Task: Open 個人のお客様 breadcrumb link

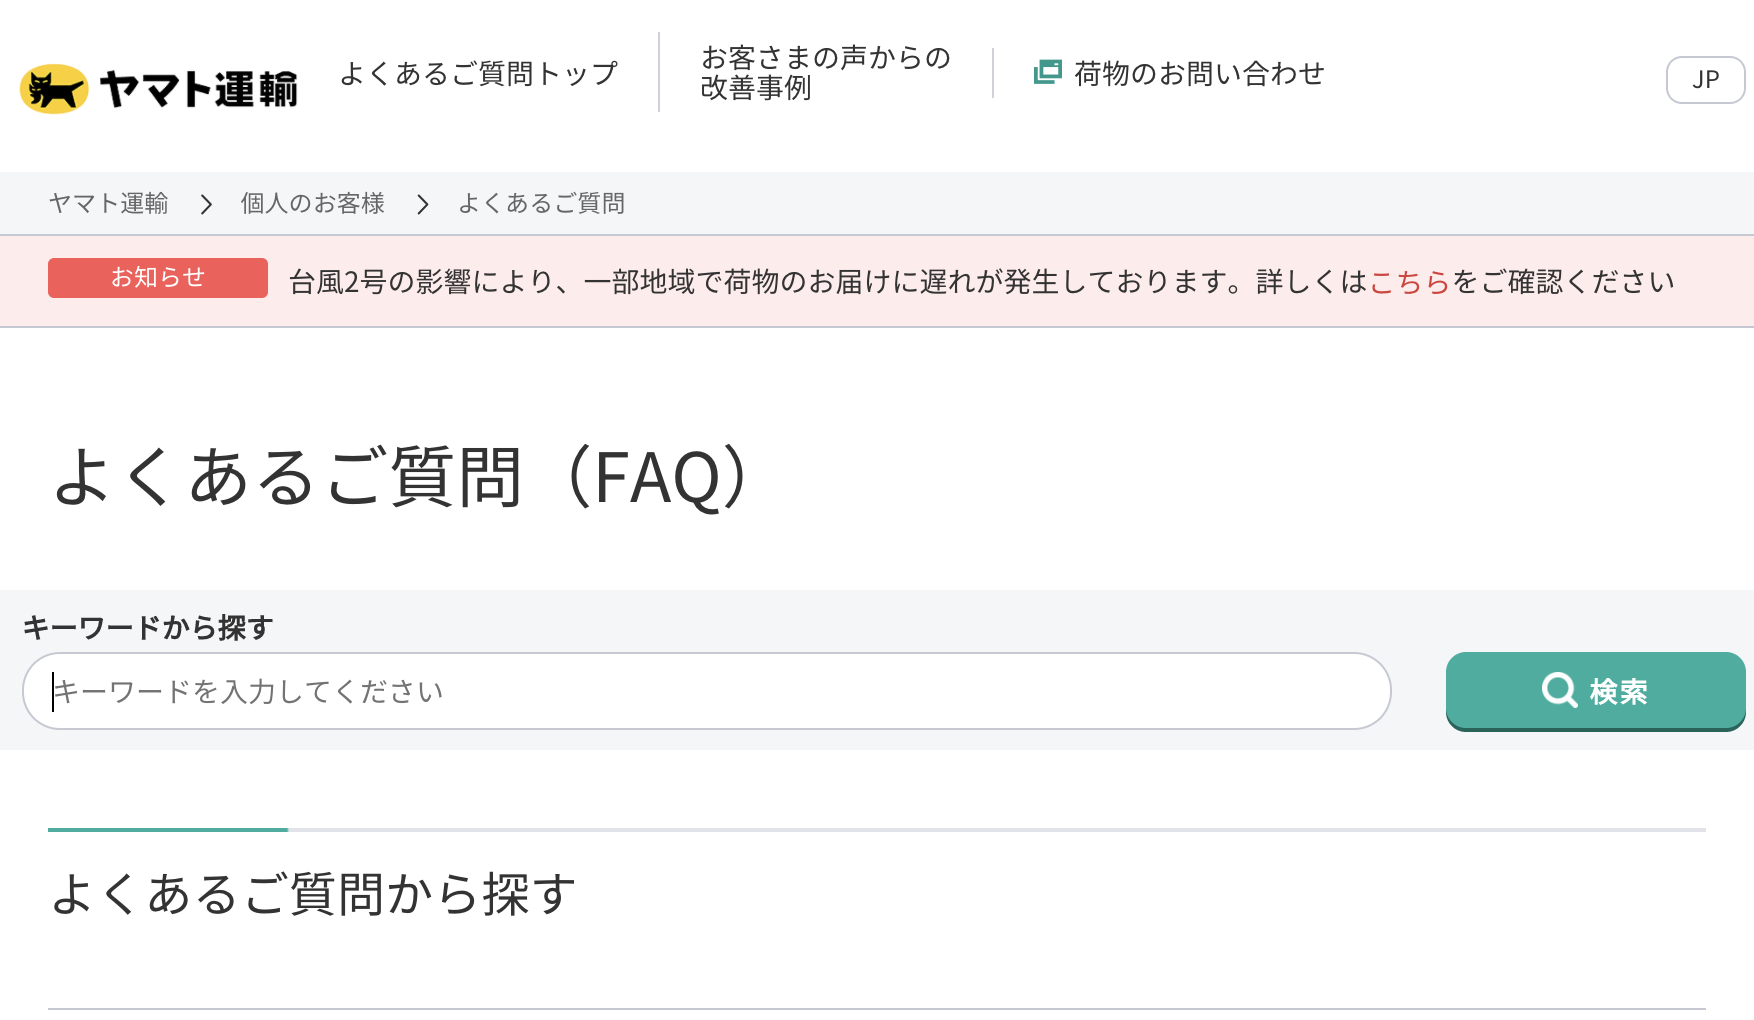Action: coord(313,204)
